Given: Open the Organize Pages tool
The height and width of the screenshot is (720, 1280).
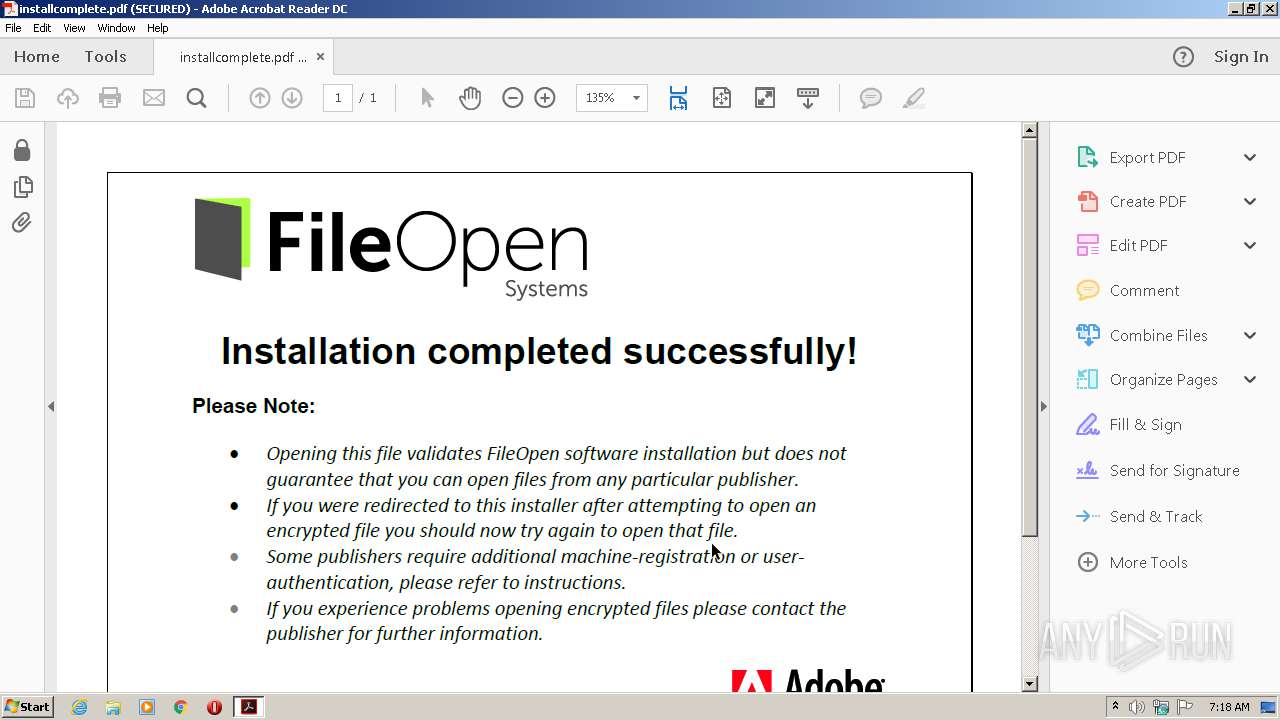Looking at the screenshot, I should [1164, 379].
